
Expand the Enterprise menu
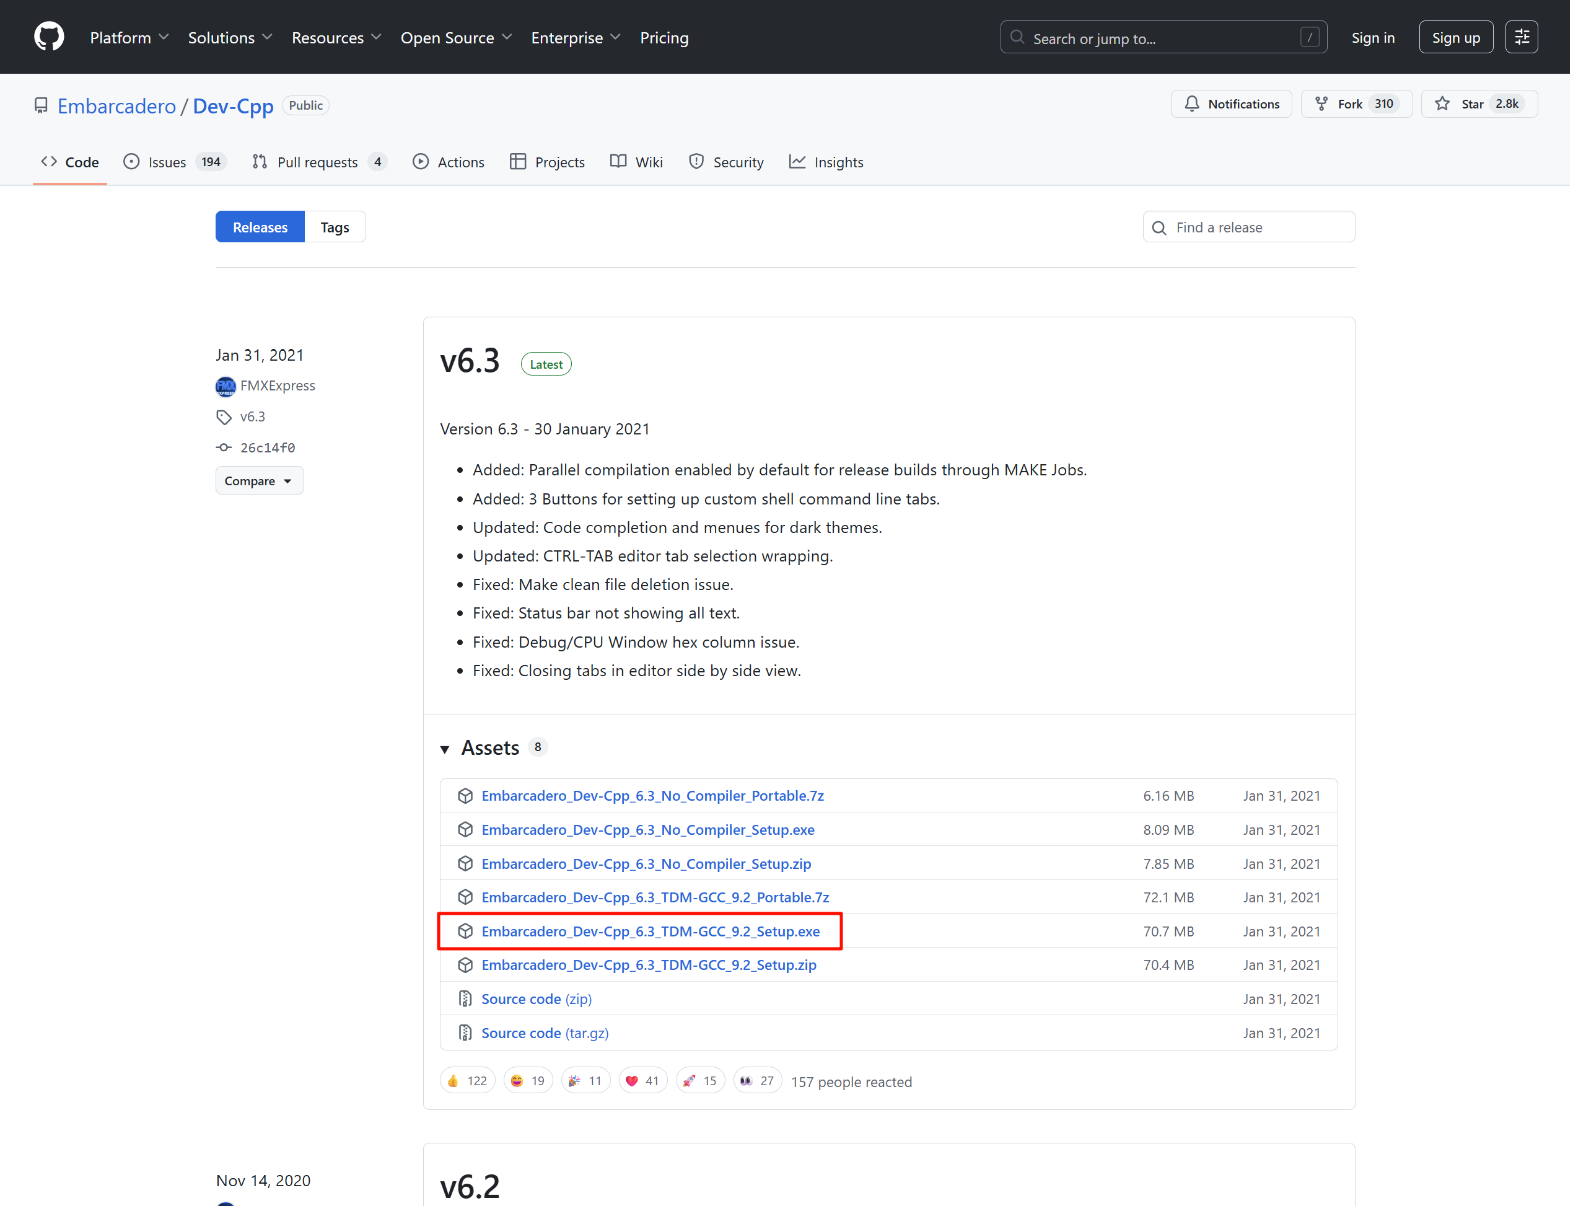(576, 37)
